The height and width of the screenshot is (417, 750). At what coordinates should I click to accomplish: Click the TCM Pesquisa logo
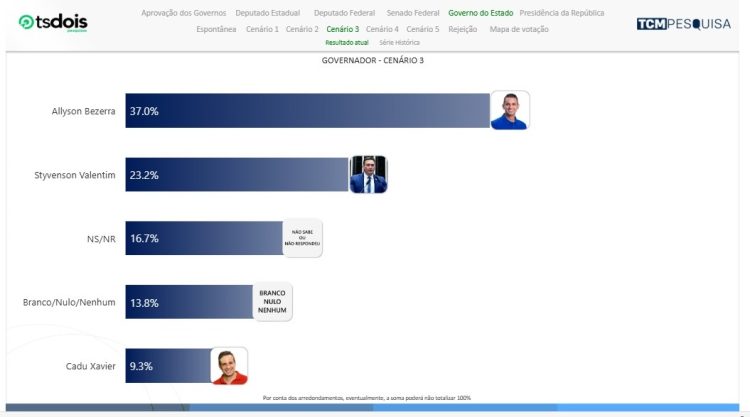point(683,23)
